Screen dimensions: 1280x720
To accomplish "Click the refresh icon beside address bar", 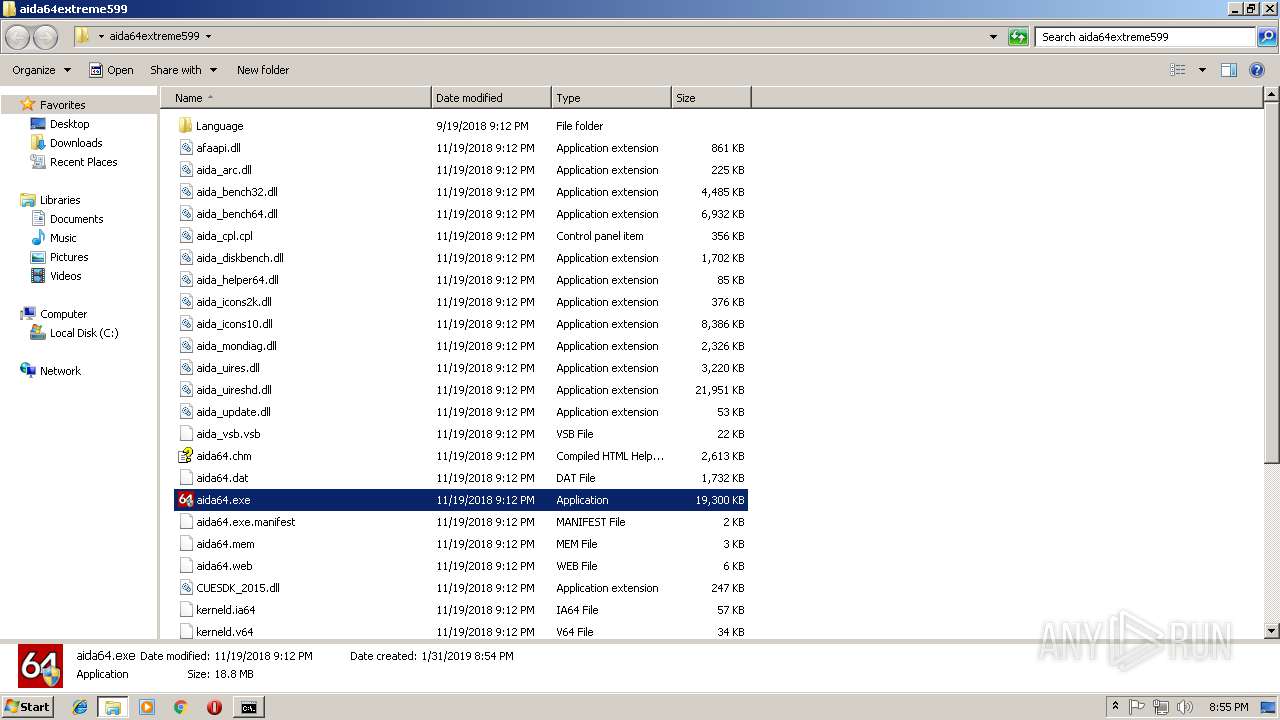I will (1018, 37).
